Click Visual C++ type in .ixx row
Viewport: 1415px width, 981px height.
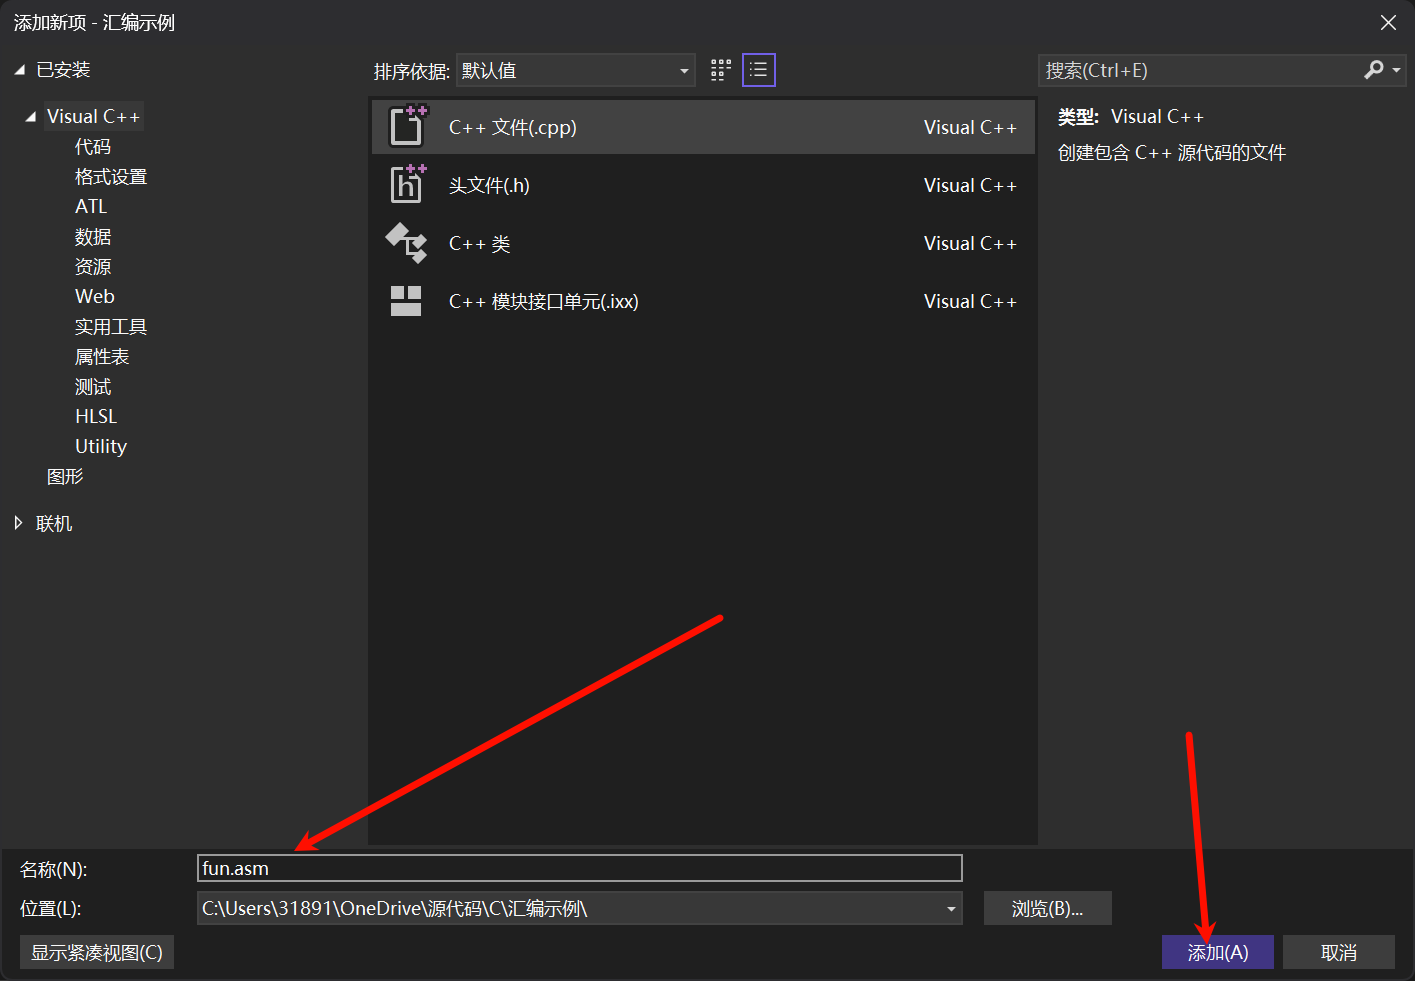[970, 302]
